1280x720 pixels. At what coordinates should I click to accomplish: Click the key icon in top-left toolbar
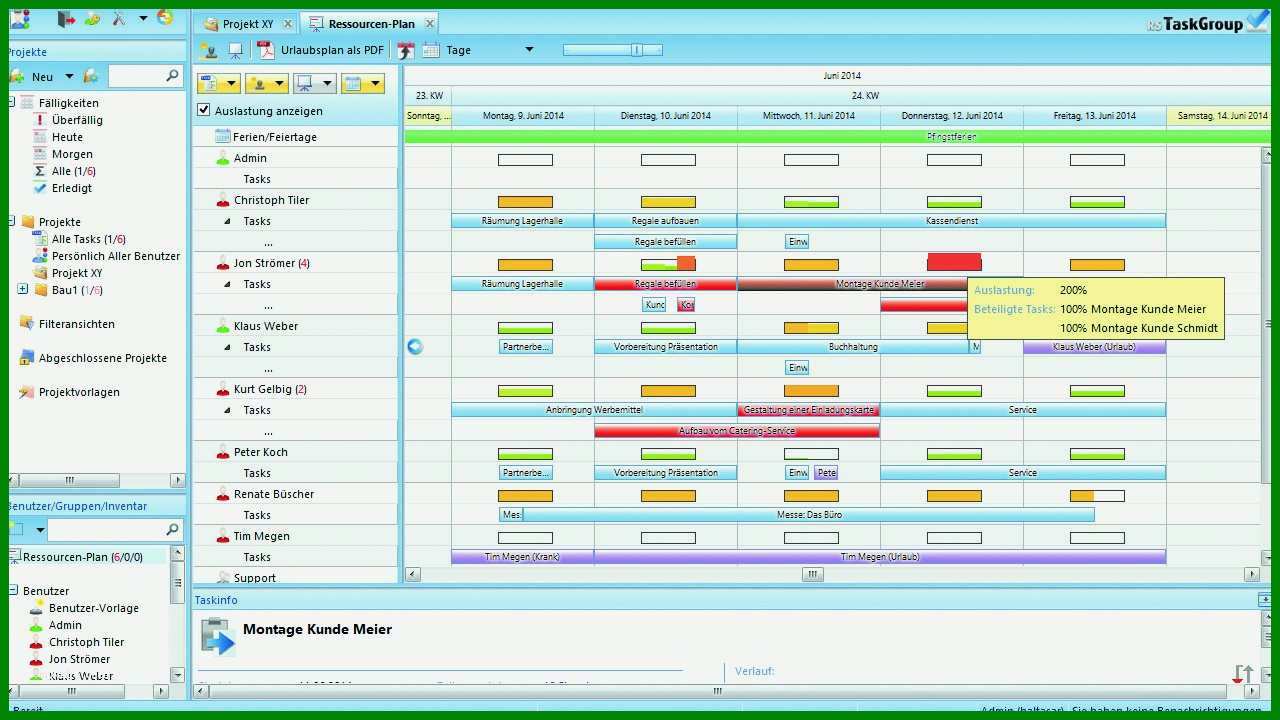click(x=92, y=19)
